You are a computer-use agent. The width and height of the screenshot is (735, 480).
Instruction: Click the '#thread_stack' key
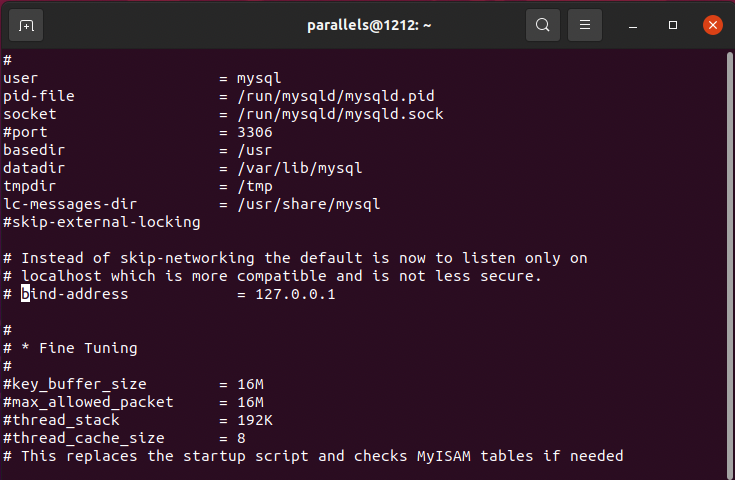coord(61,420)
